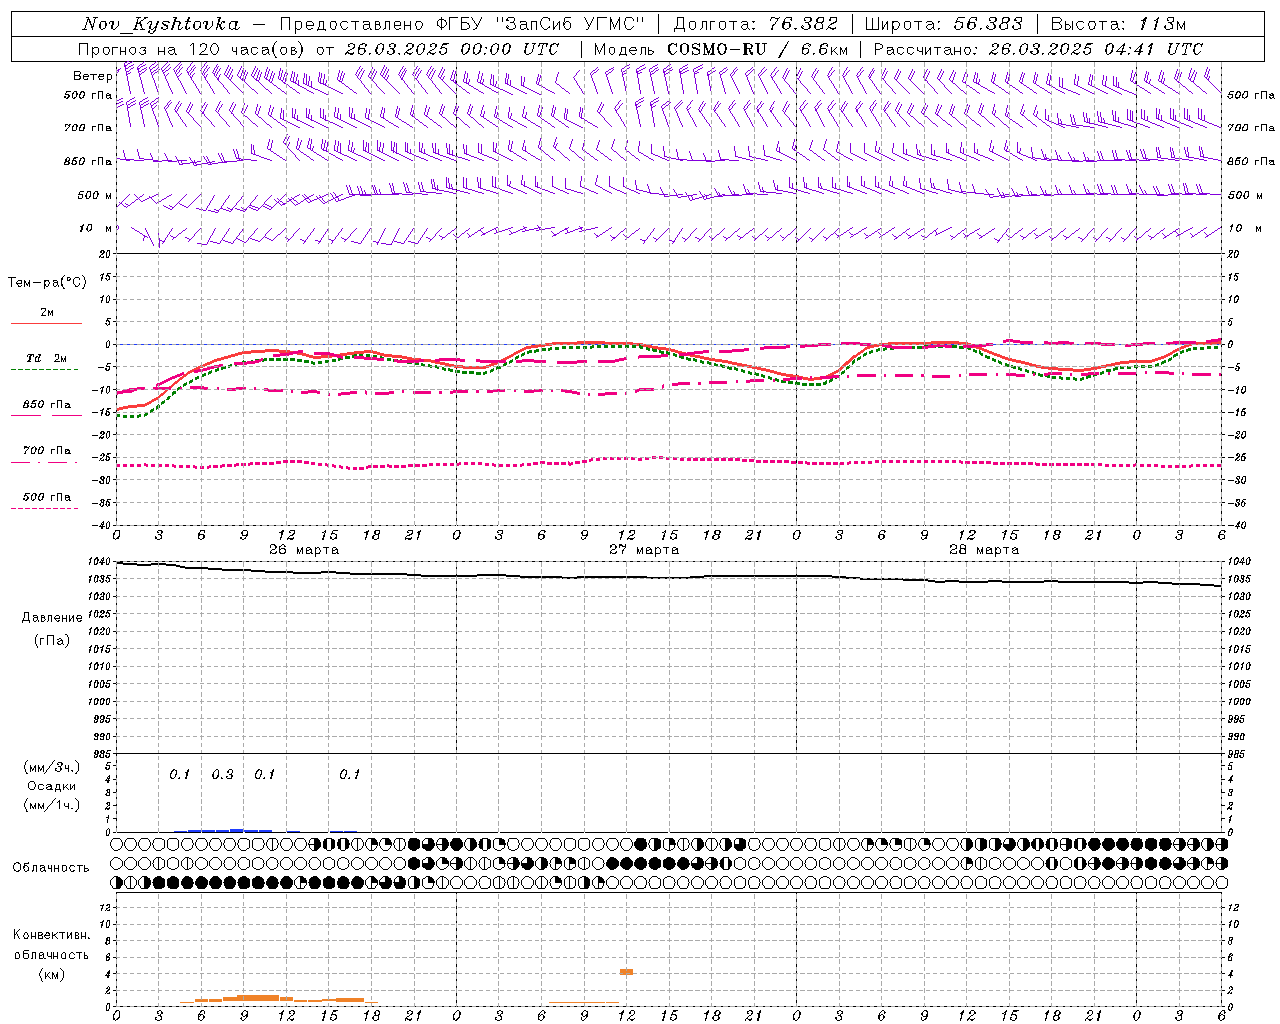Screen dimensions: 1280x1024
Task: Click the (мм/3ч.) precipitation unit label
Action: click(52, 767)
